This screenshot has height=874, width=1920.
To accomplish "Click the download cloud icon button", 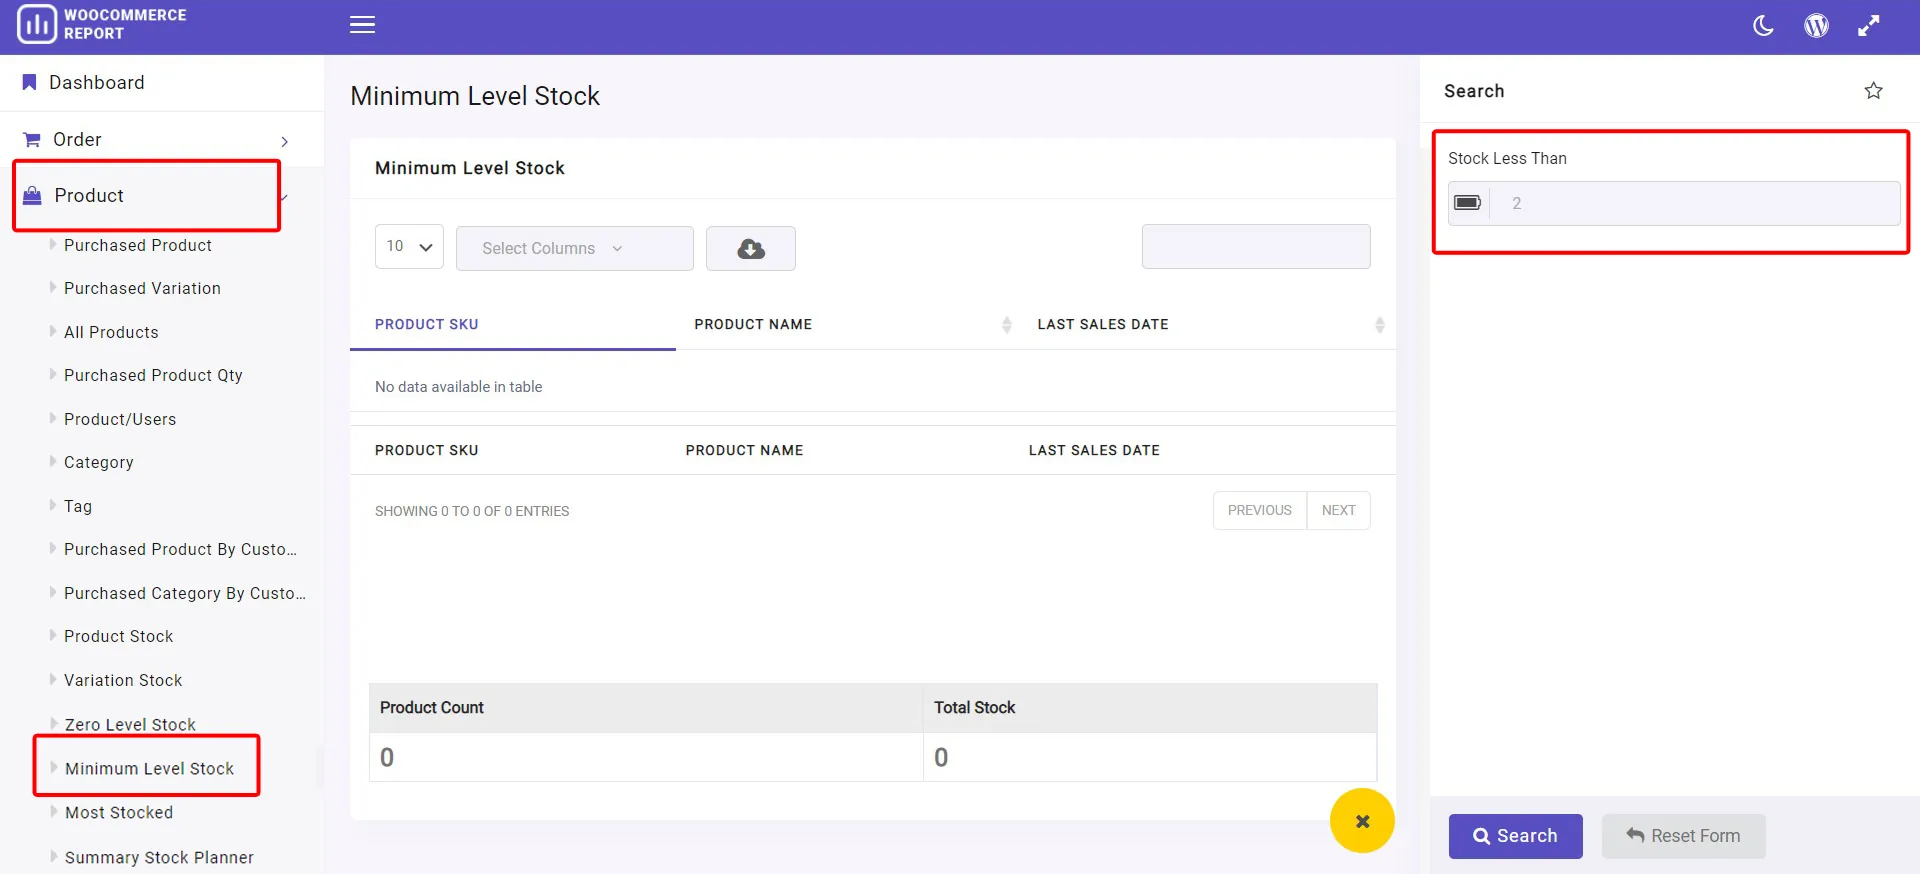I will pos(751,248).
